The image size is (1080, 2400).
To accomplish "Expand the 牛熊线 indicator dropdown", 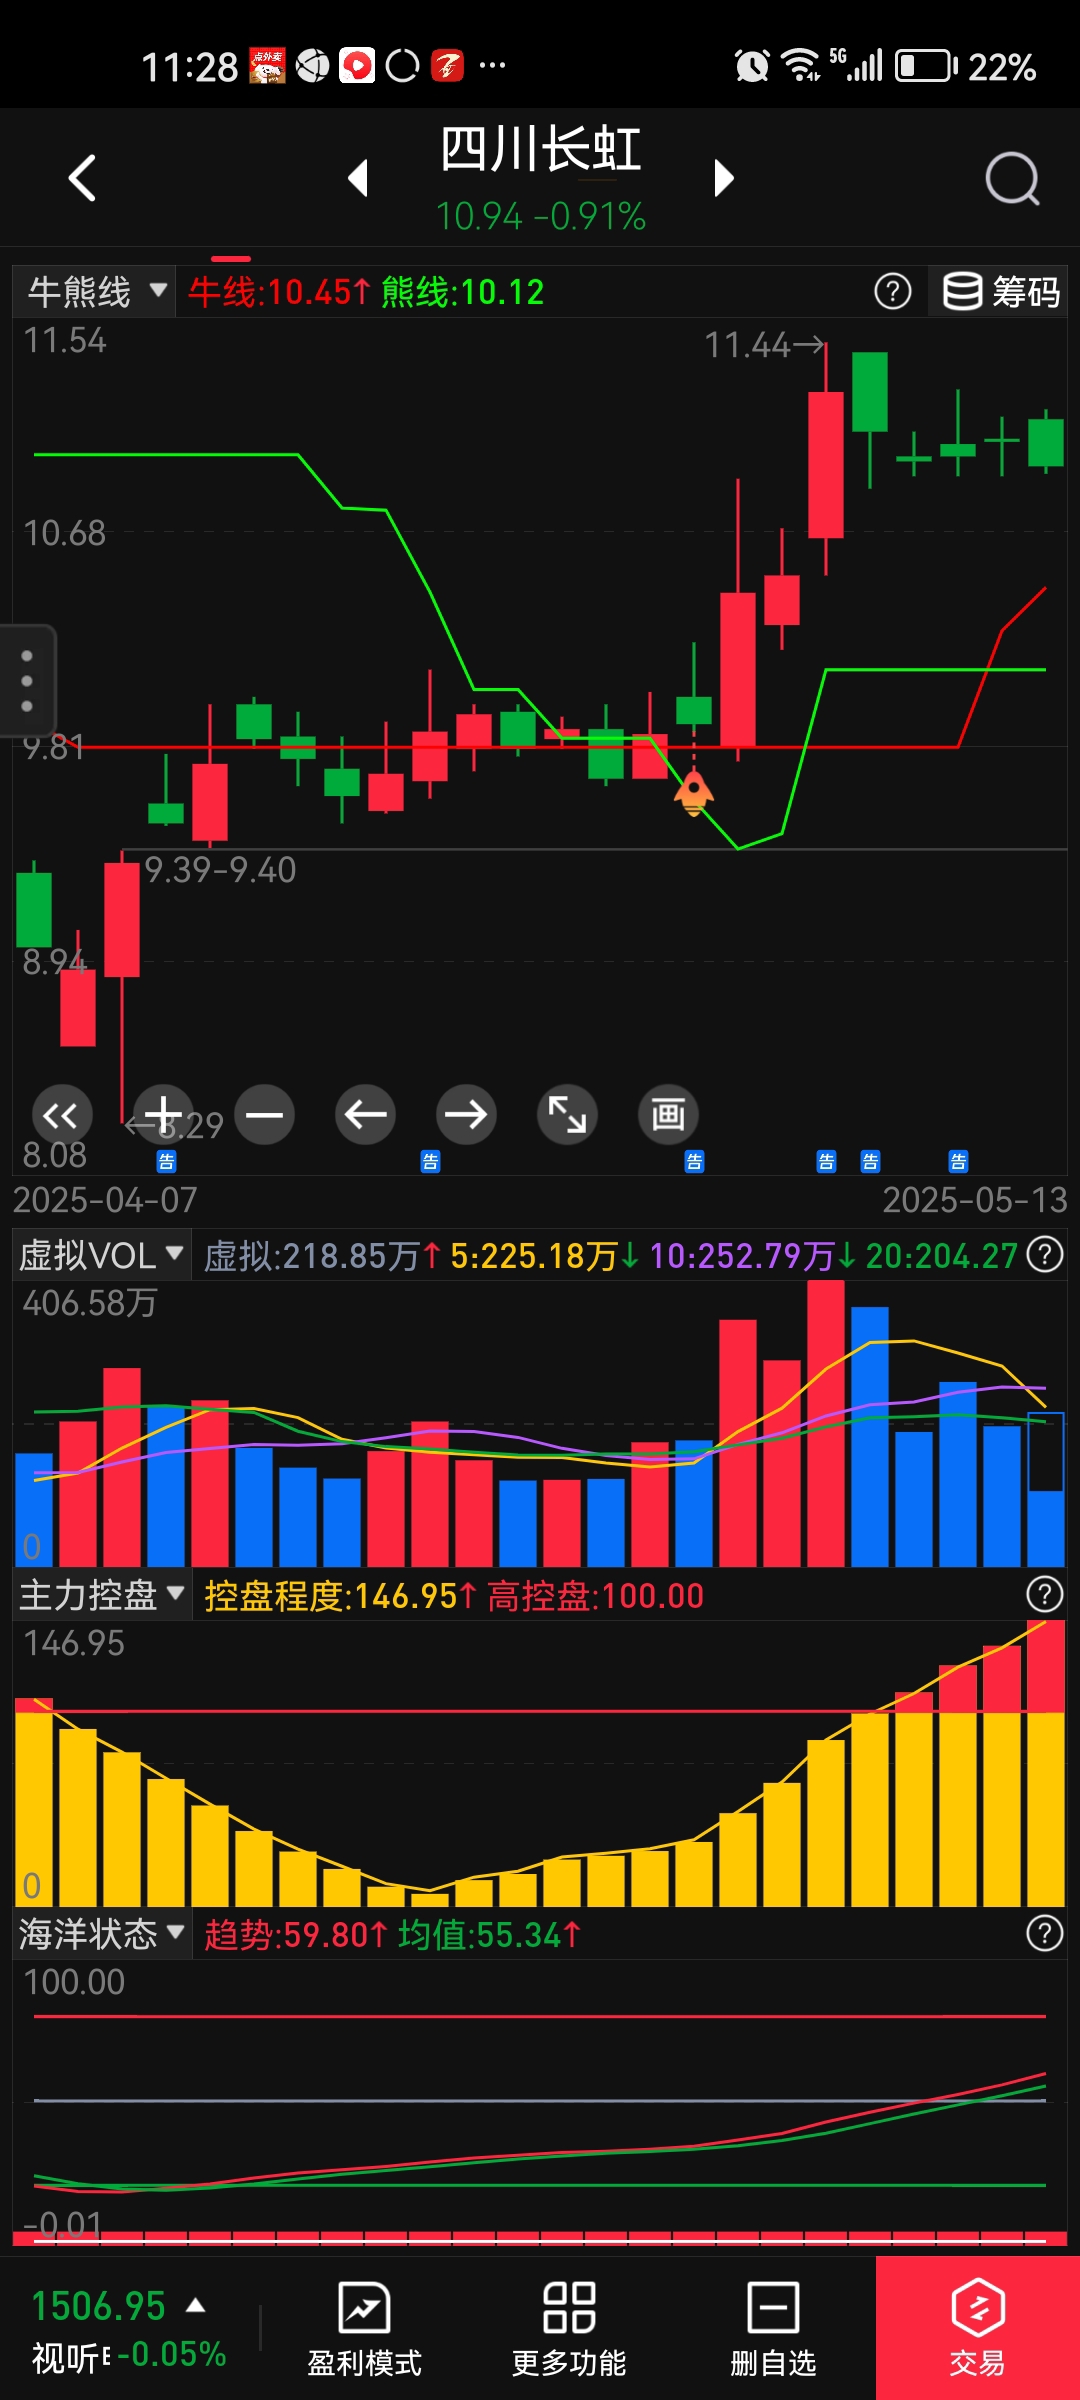I will click(94, 292).
